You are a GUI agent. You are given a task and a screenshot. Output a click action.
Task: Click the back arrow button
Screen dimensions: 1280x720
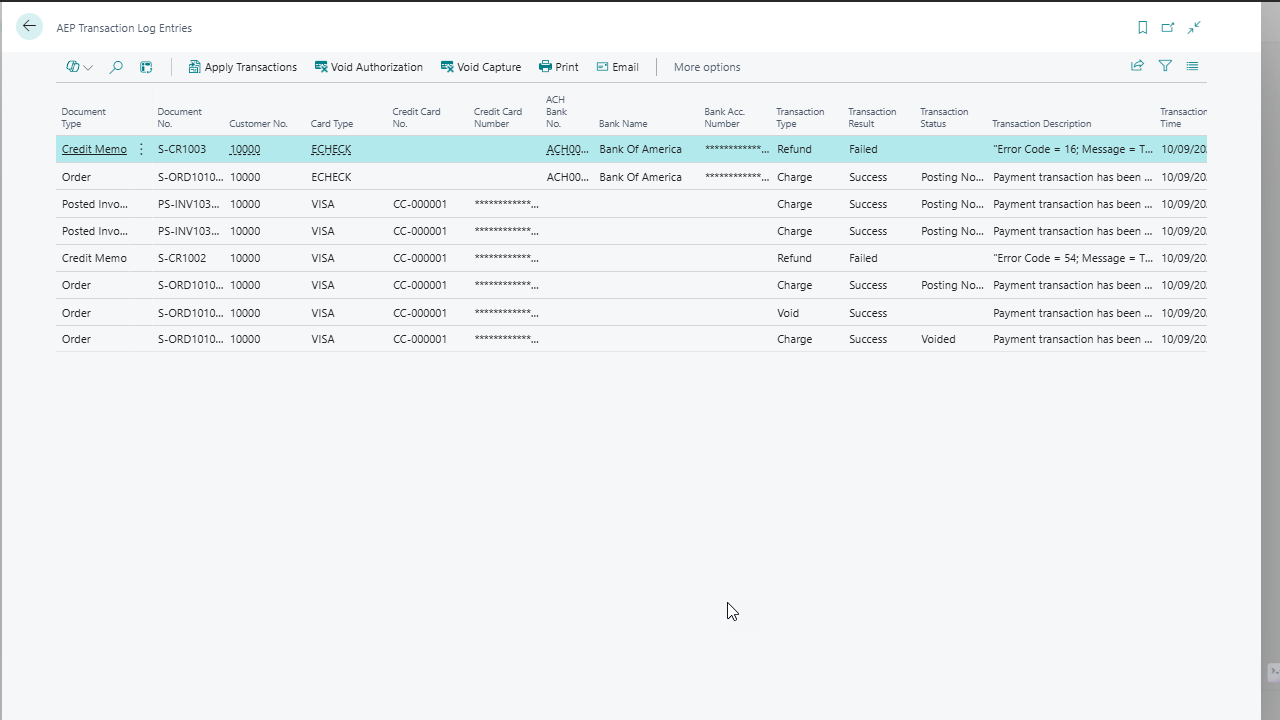point(29,27)
